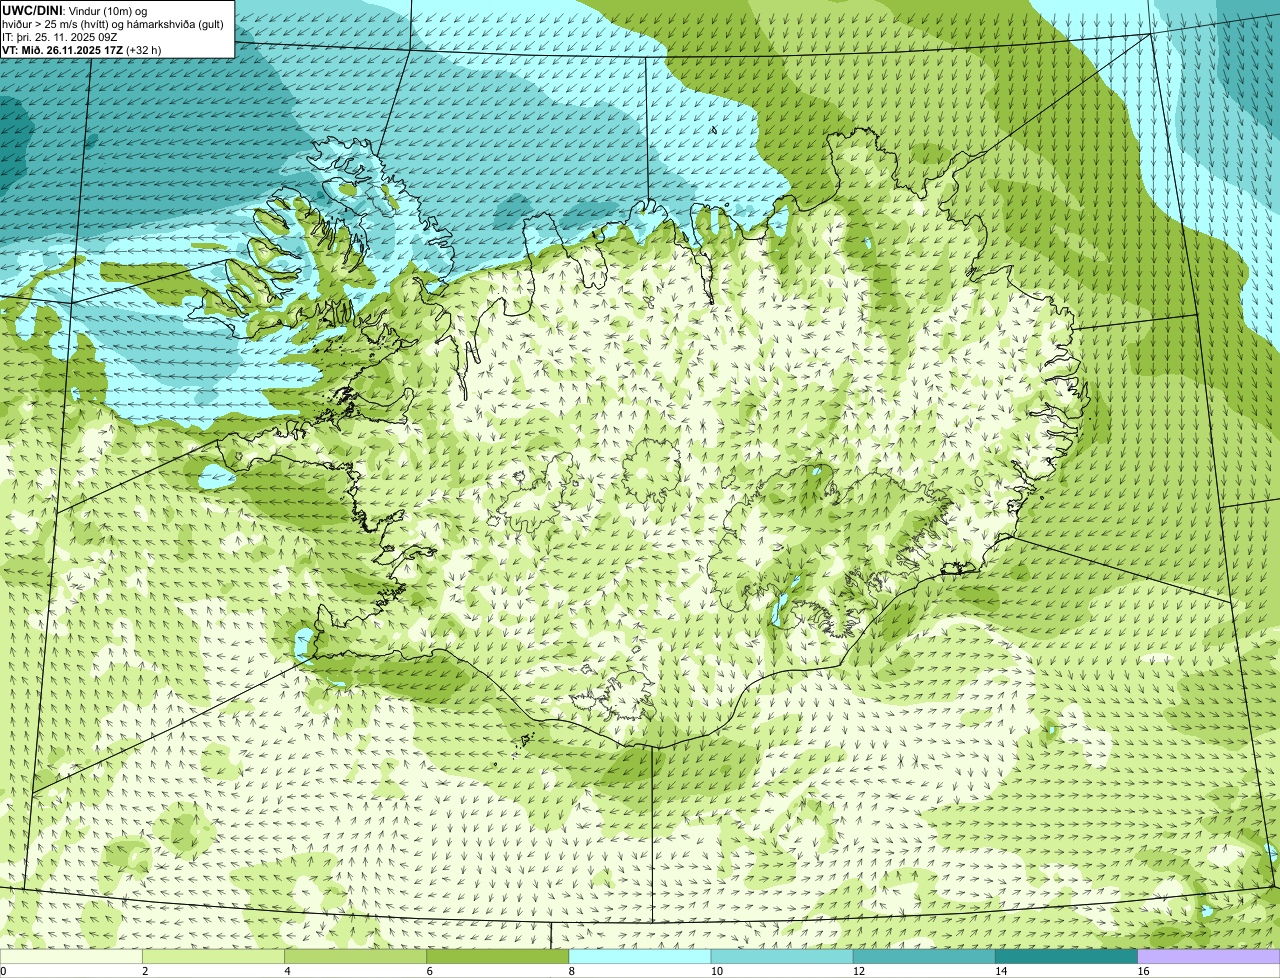Click the "VT: Mið. 26.11.2025 17Z (+32 h)" line

82,49
